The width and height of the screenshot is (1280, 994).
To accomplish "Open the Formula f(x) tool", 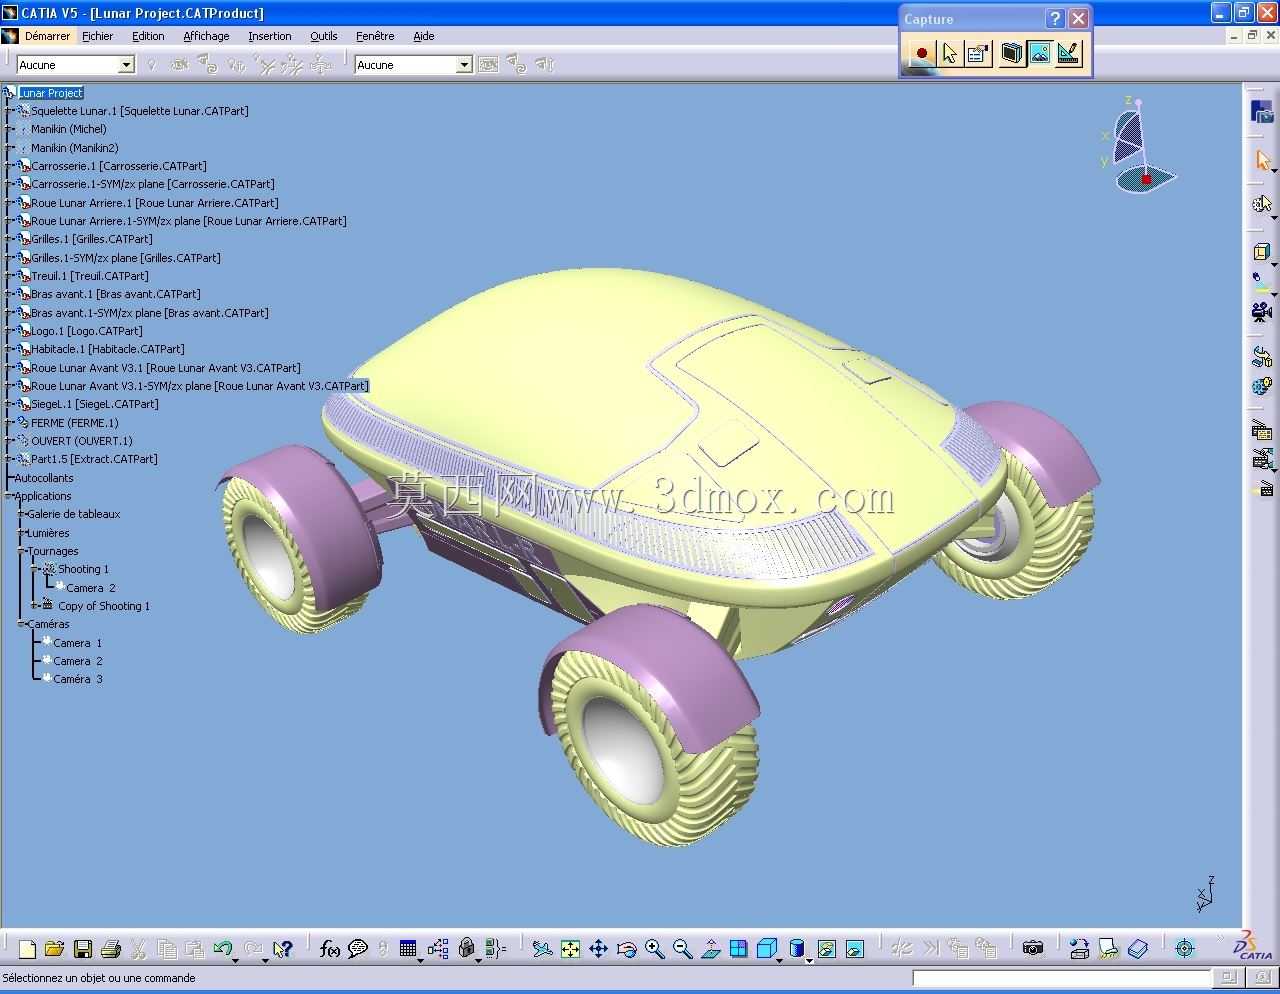I will click(330, 949).
